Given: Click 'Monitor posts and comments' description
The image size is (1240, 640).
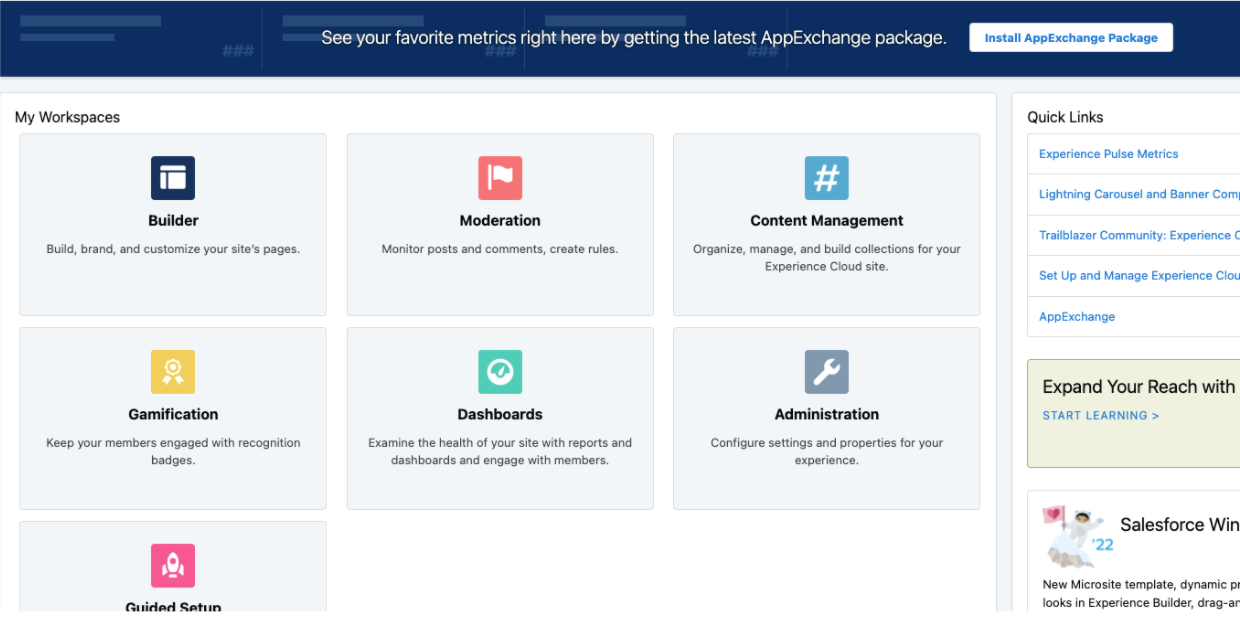Looking at the screenshot, I should tap(500, 249).
